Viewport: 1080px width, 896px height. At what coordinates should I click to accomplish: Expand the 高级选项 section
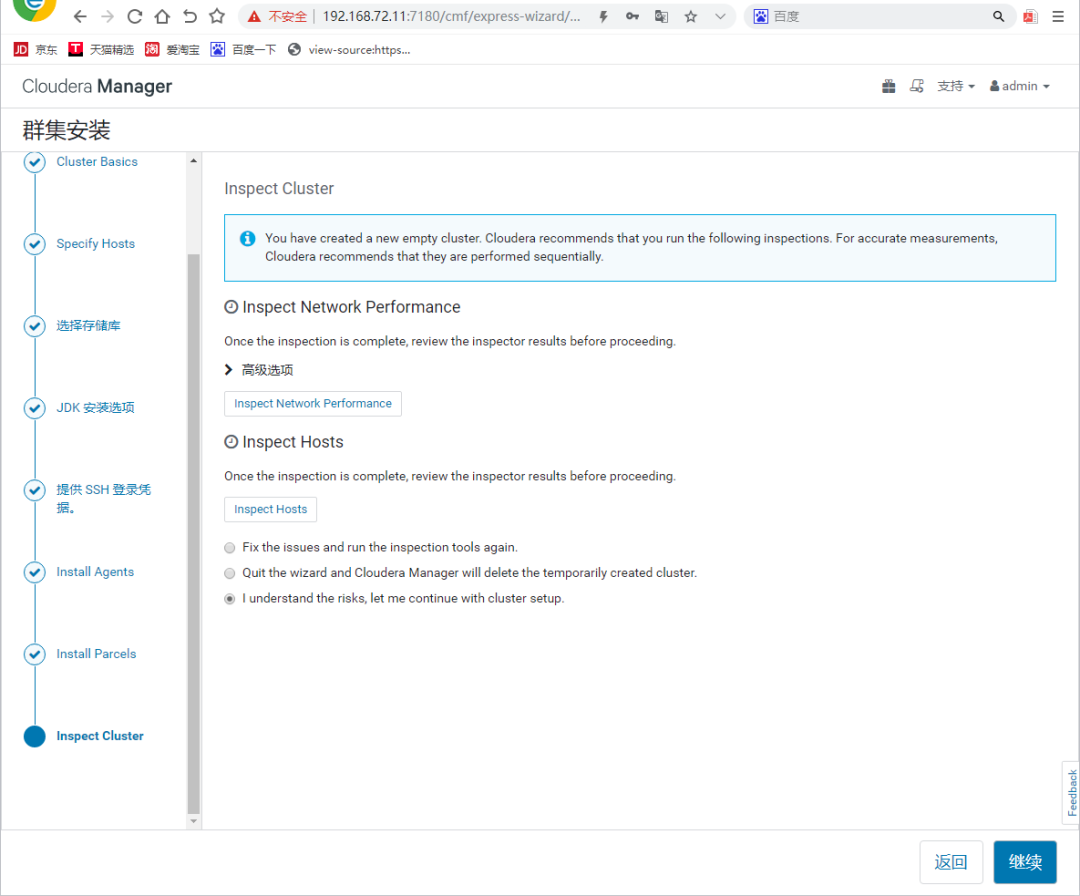click(x=259, y=371)
